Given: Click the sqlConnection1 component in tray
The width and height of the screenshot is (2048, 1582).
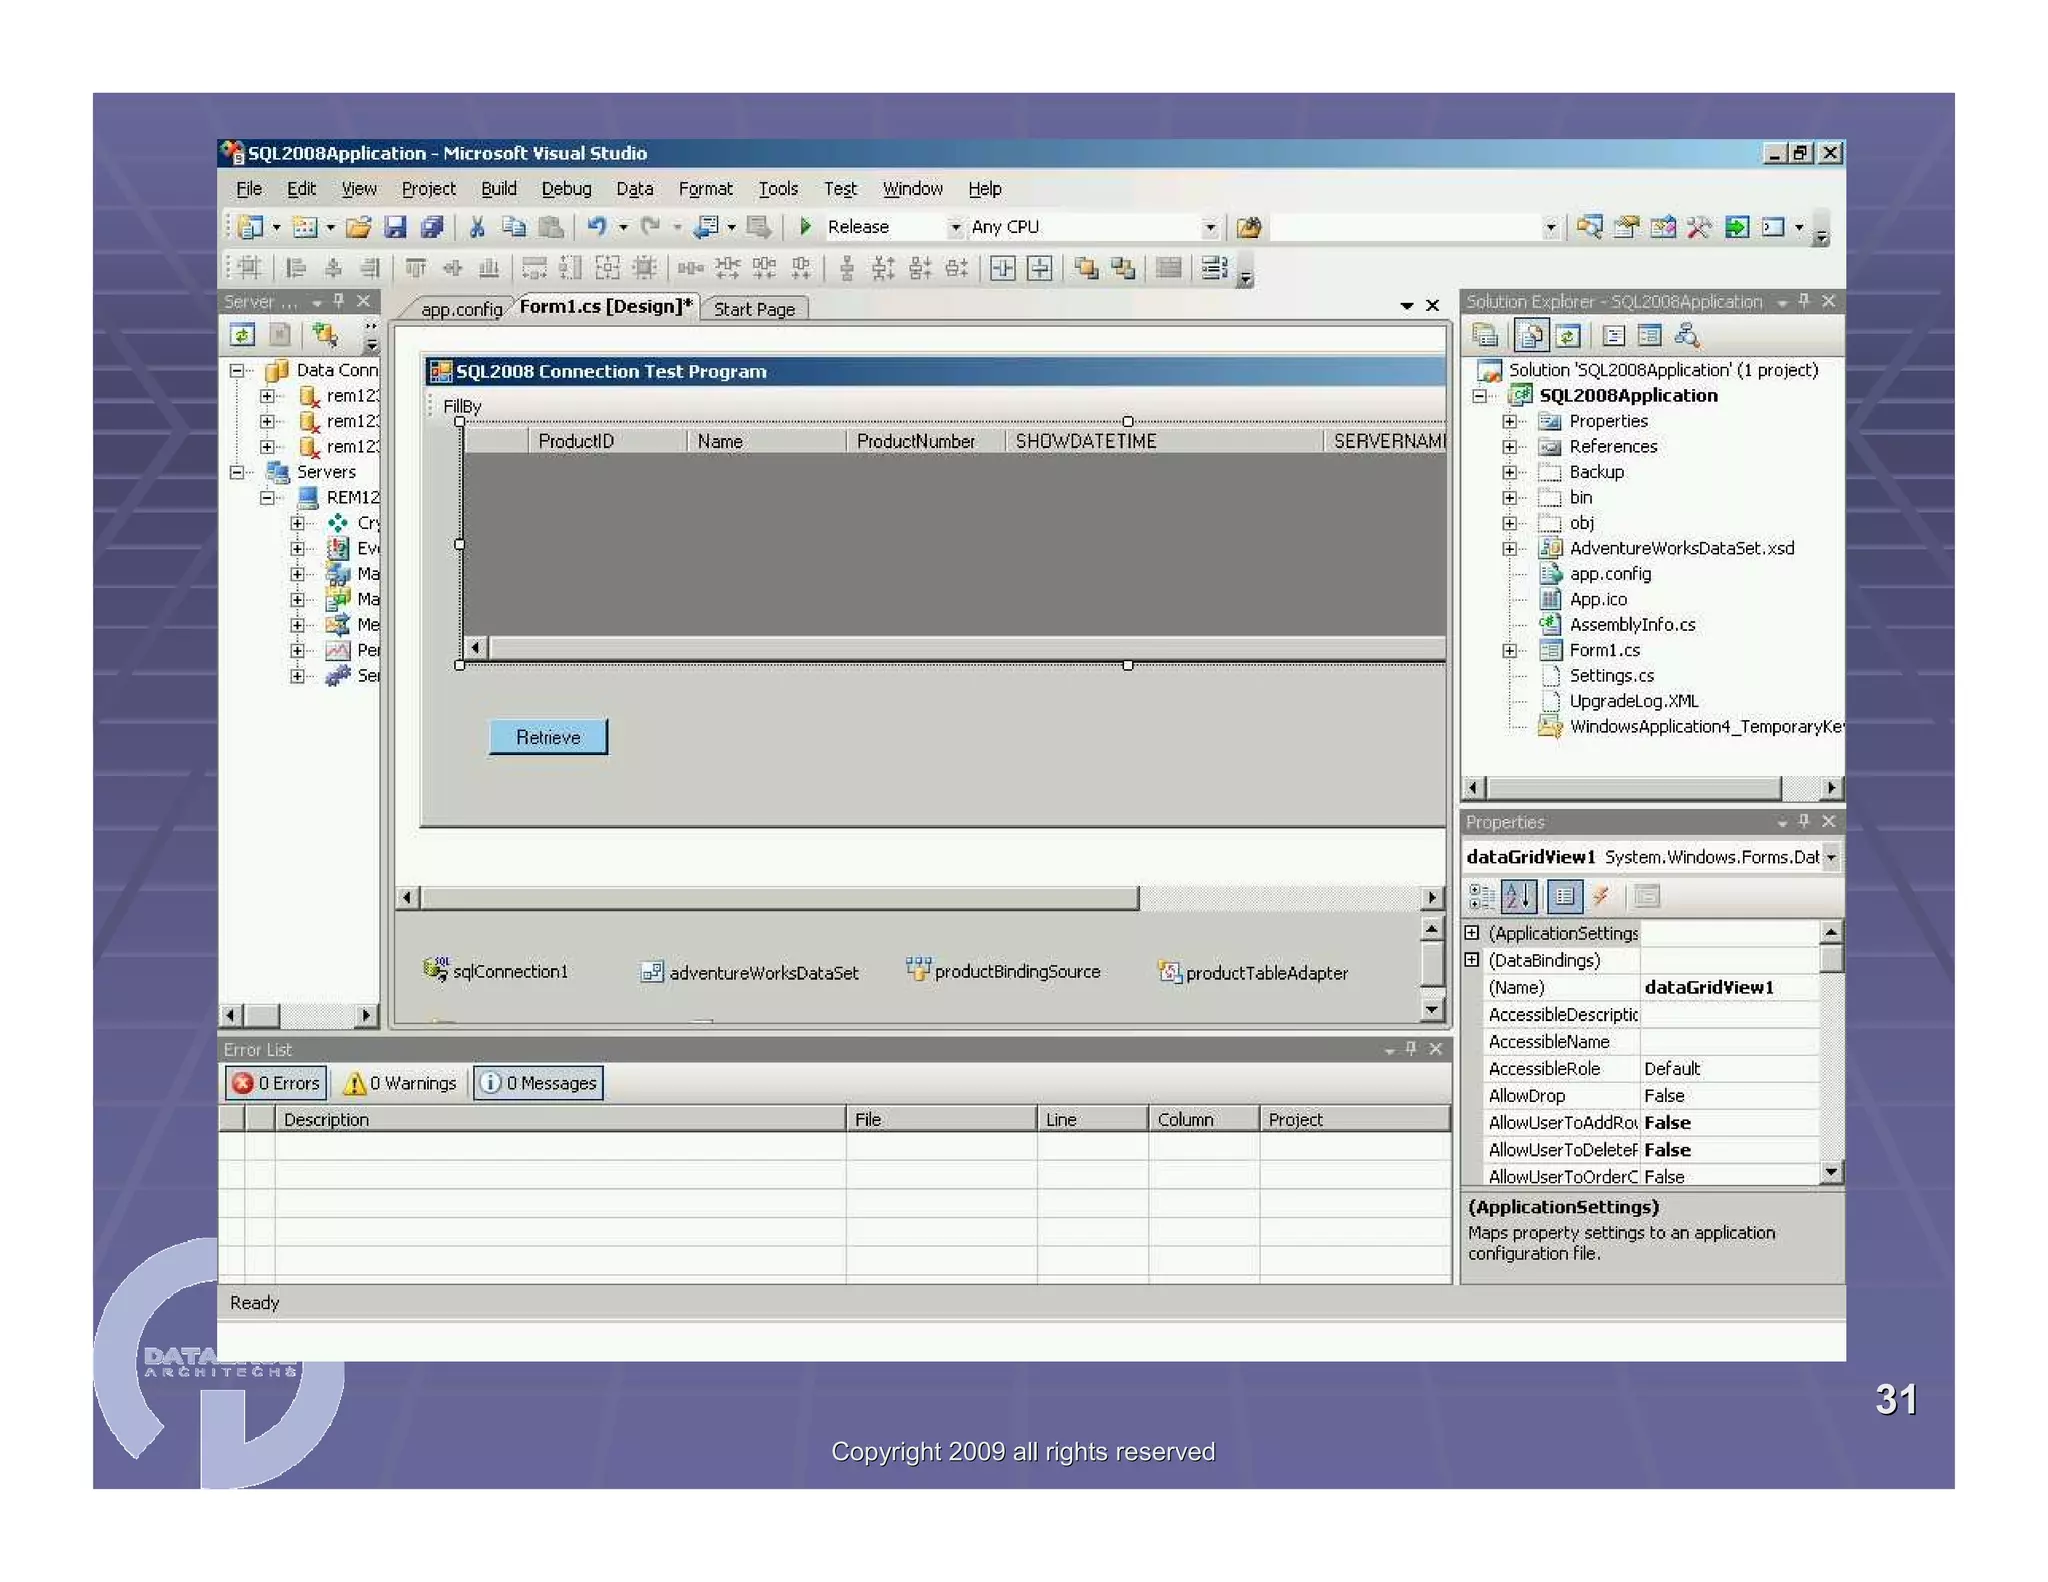Looking at the screenshot, I should pos(496,970).
